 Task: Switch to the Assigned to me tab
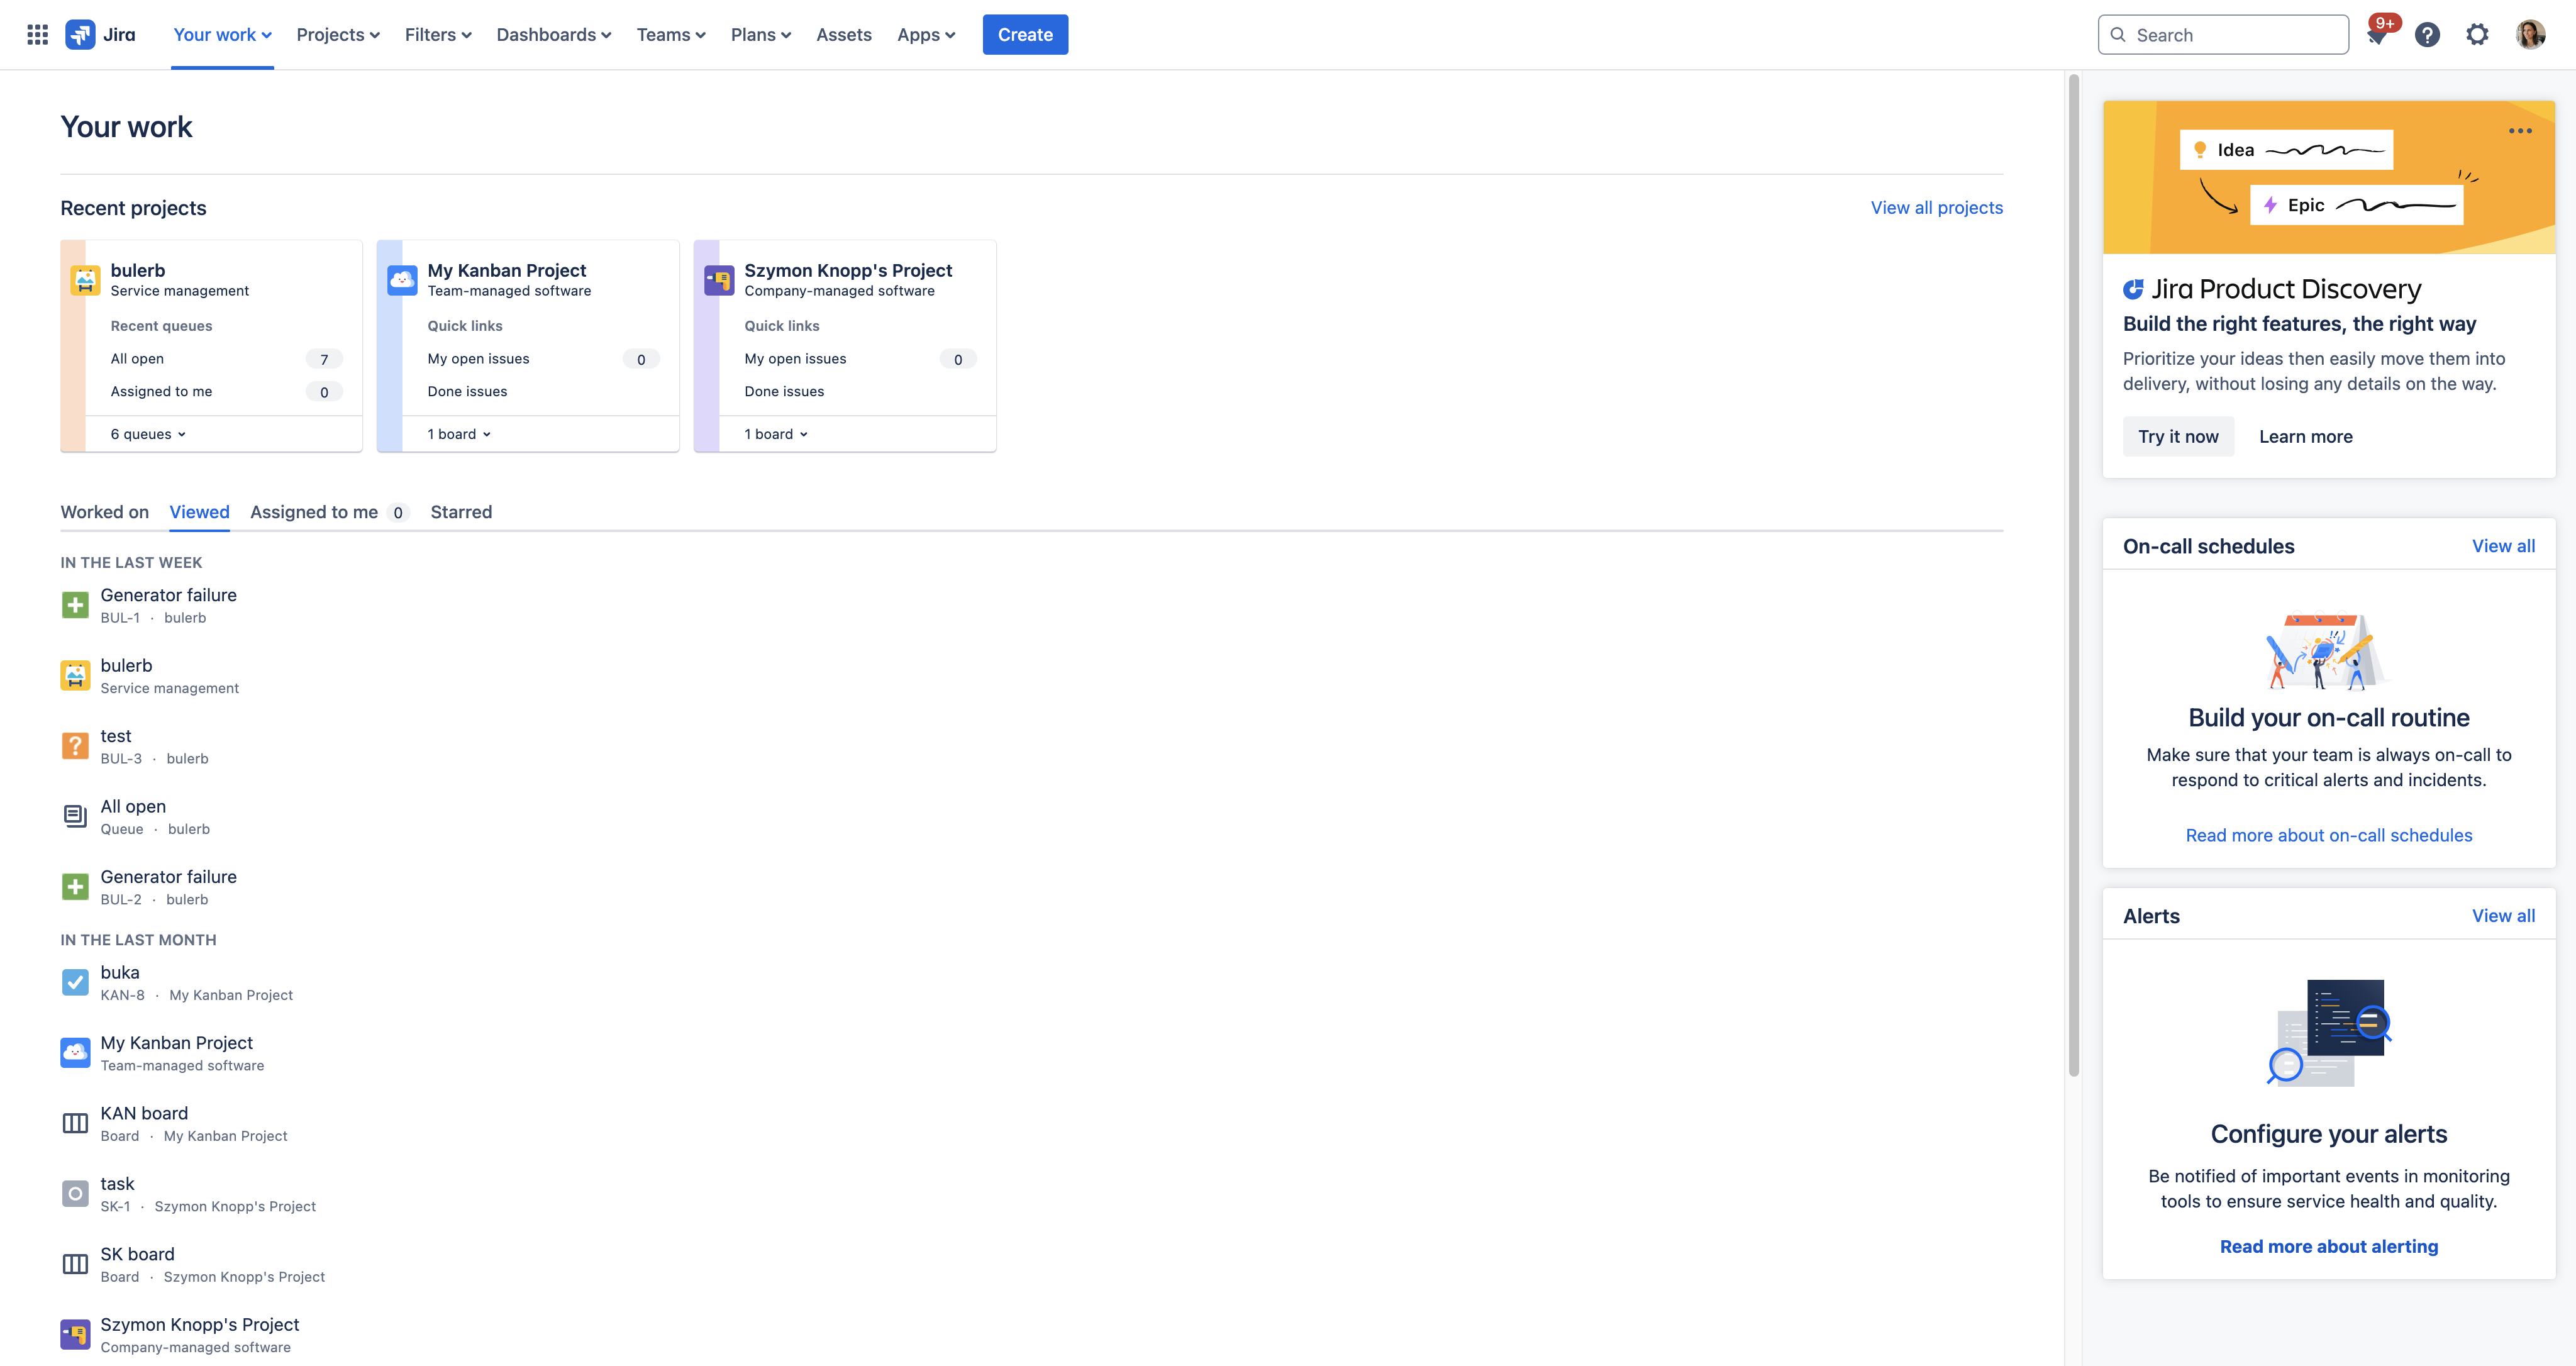click(329, 512)
